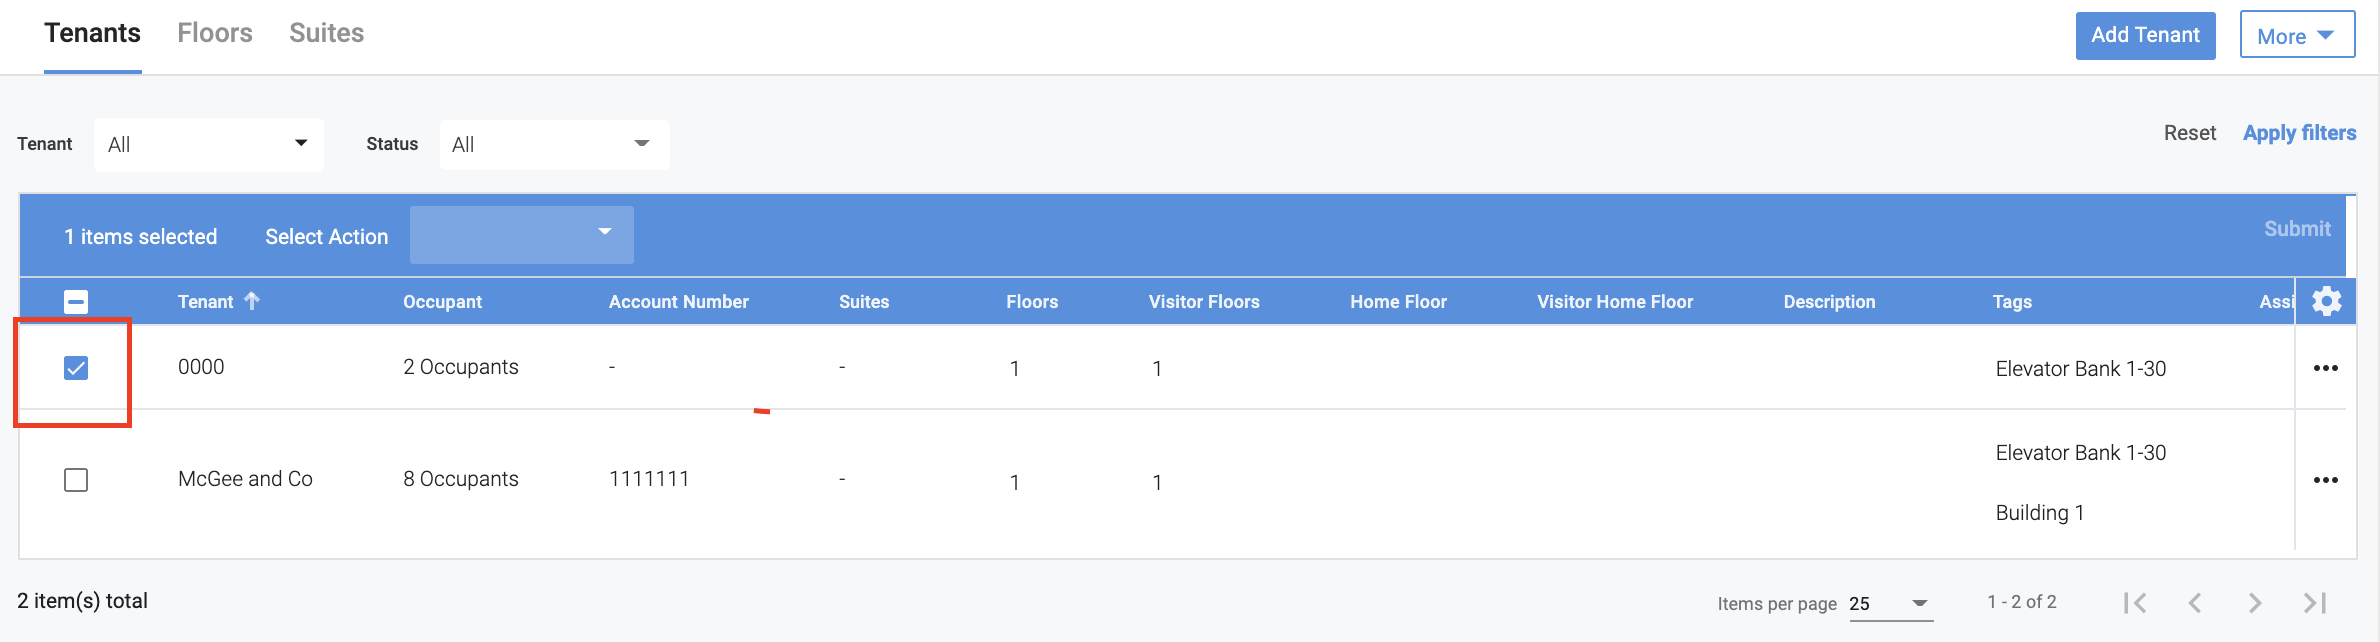This screenshot has height=642, width=2380.
Task: Open the Status filter dropdown
Action: (553, 144)
